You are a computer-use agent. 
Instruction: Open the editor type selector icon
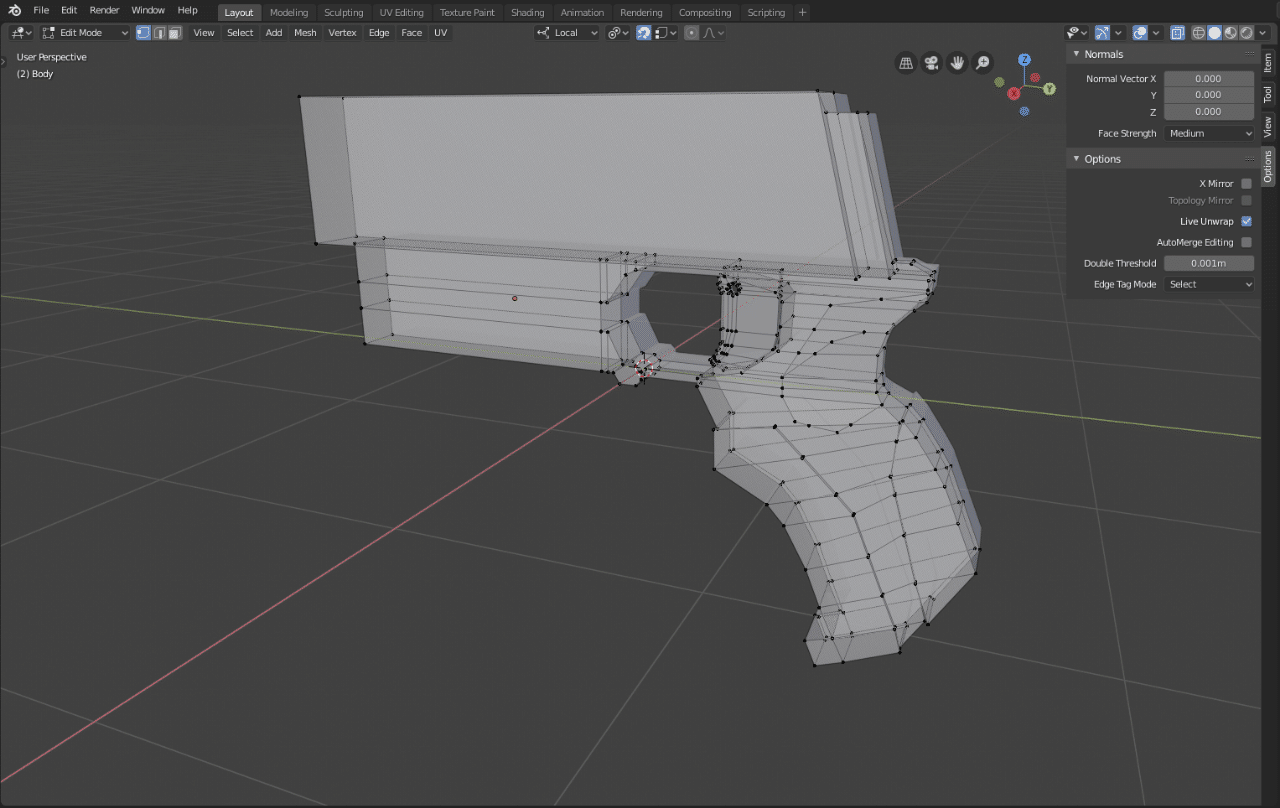[21, 33]
